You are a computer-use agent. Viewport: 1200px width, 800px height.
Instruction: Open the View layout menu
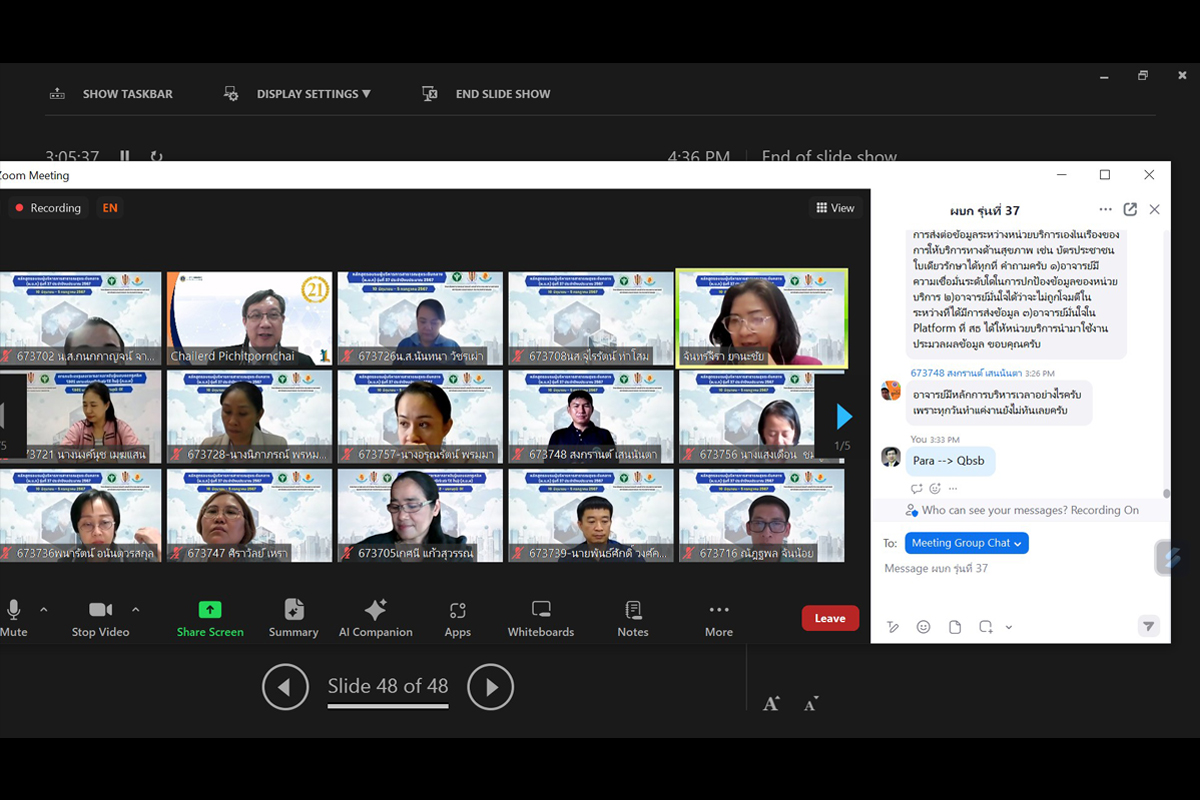coord(836,208)
